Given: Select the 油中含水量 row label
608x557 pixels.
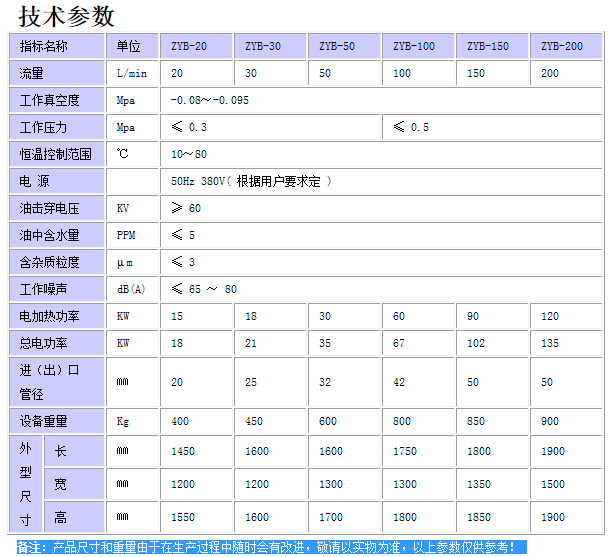Looking at the screenshot, I should 49,236.
